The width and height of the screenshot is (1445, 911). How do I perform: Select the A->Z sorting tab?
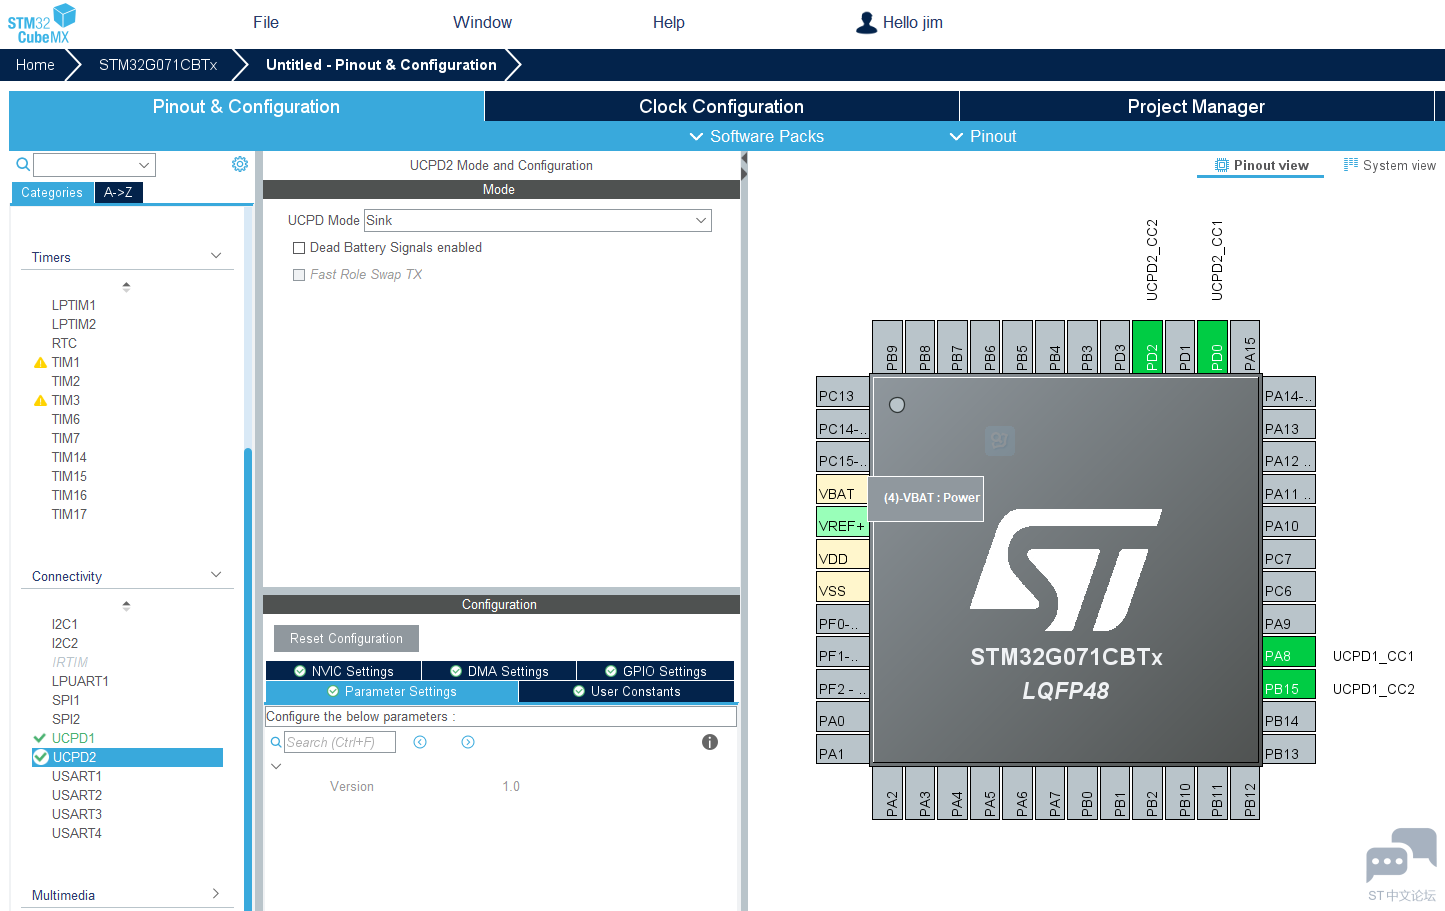[x=118, y=193]
